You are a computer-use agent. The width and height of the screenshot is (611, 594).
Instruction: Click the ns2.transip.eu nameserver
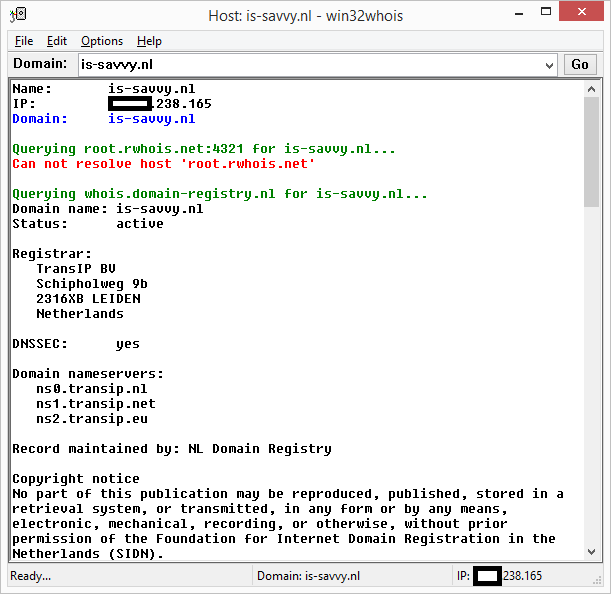pyautogui.click(x=92, y=419)
